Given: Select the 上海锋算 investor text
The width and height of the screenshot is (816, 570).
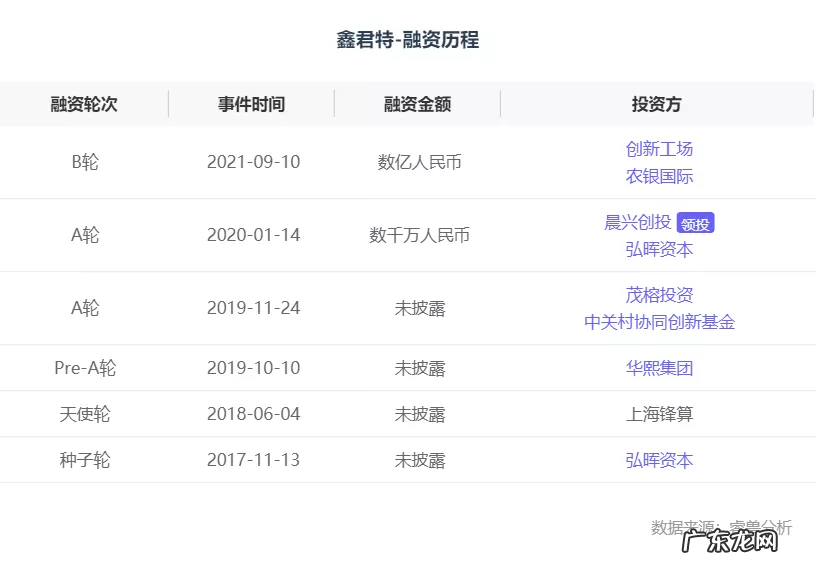Looking at the screenshot, I should click(659, 414).
